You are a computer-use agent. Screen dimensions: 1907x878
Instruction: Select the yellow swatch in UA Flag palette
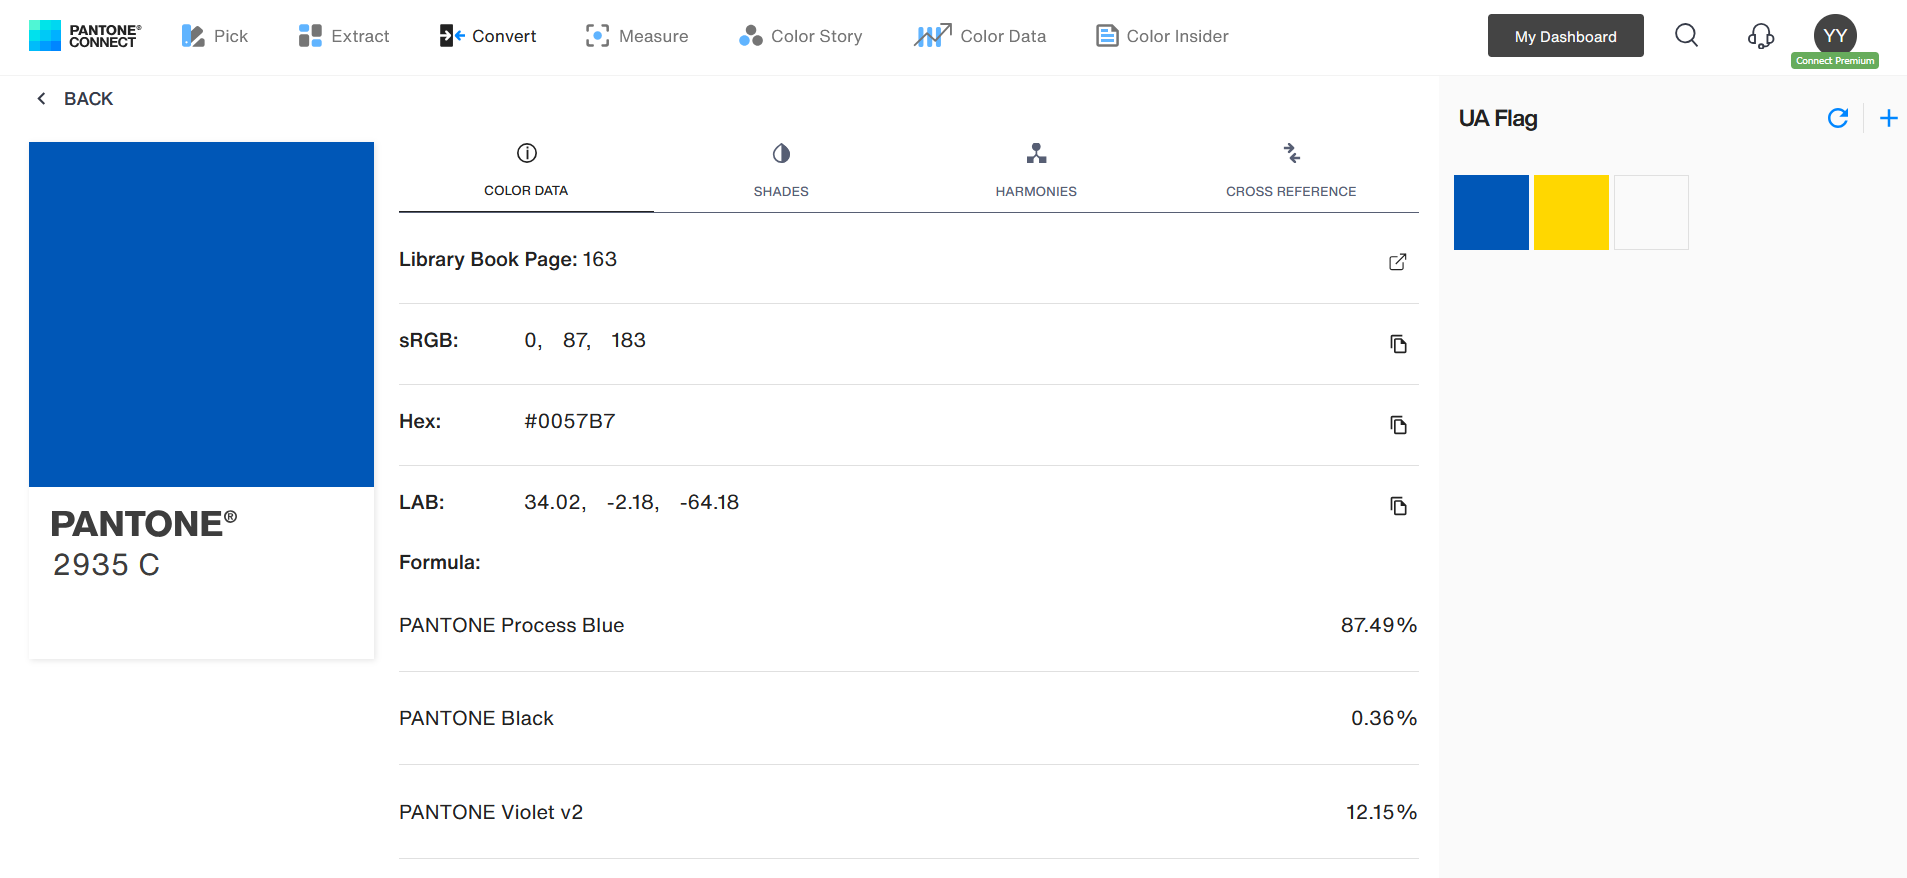pyautogui.click(x=1571, y=212)
